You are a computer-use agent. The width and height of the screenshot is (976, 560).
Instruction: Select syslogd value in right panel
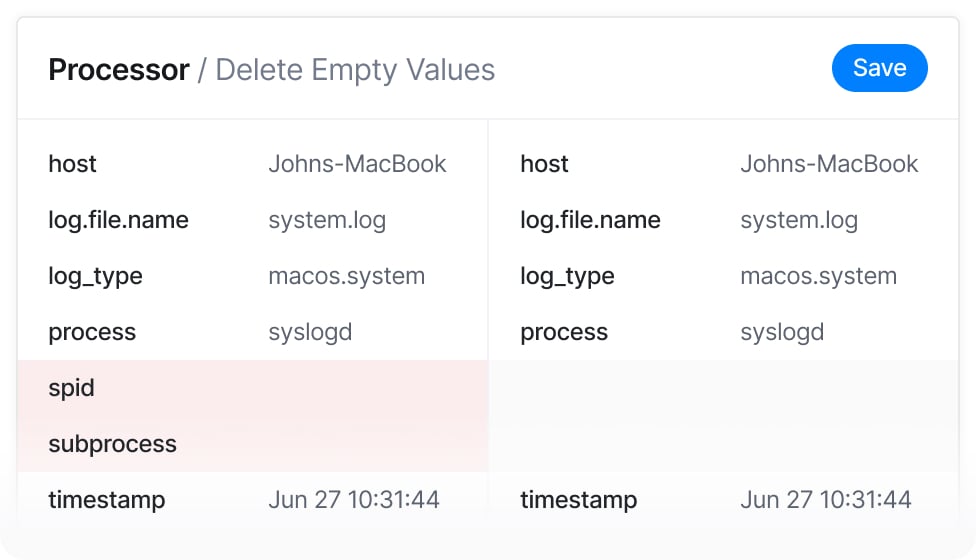pos(782,332)
